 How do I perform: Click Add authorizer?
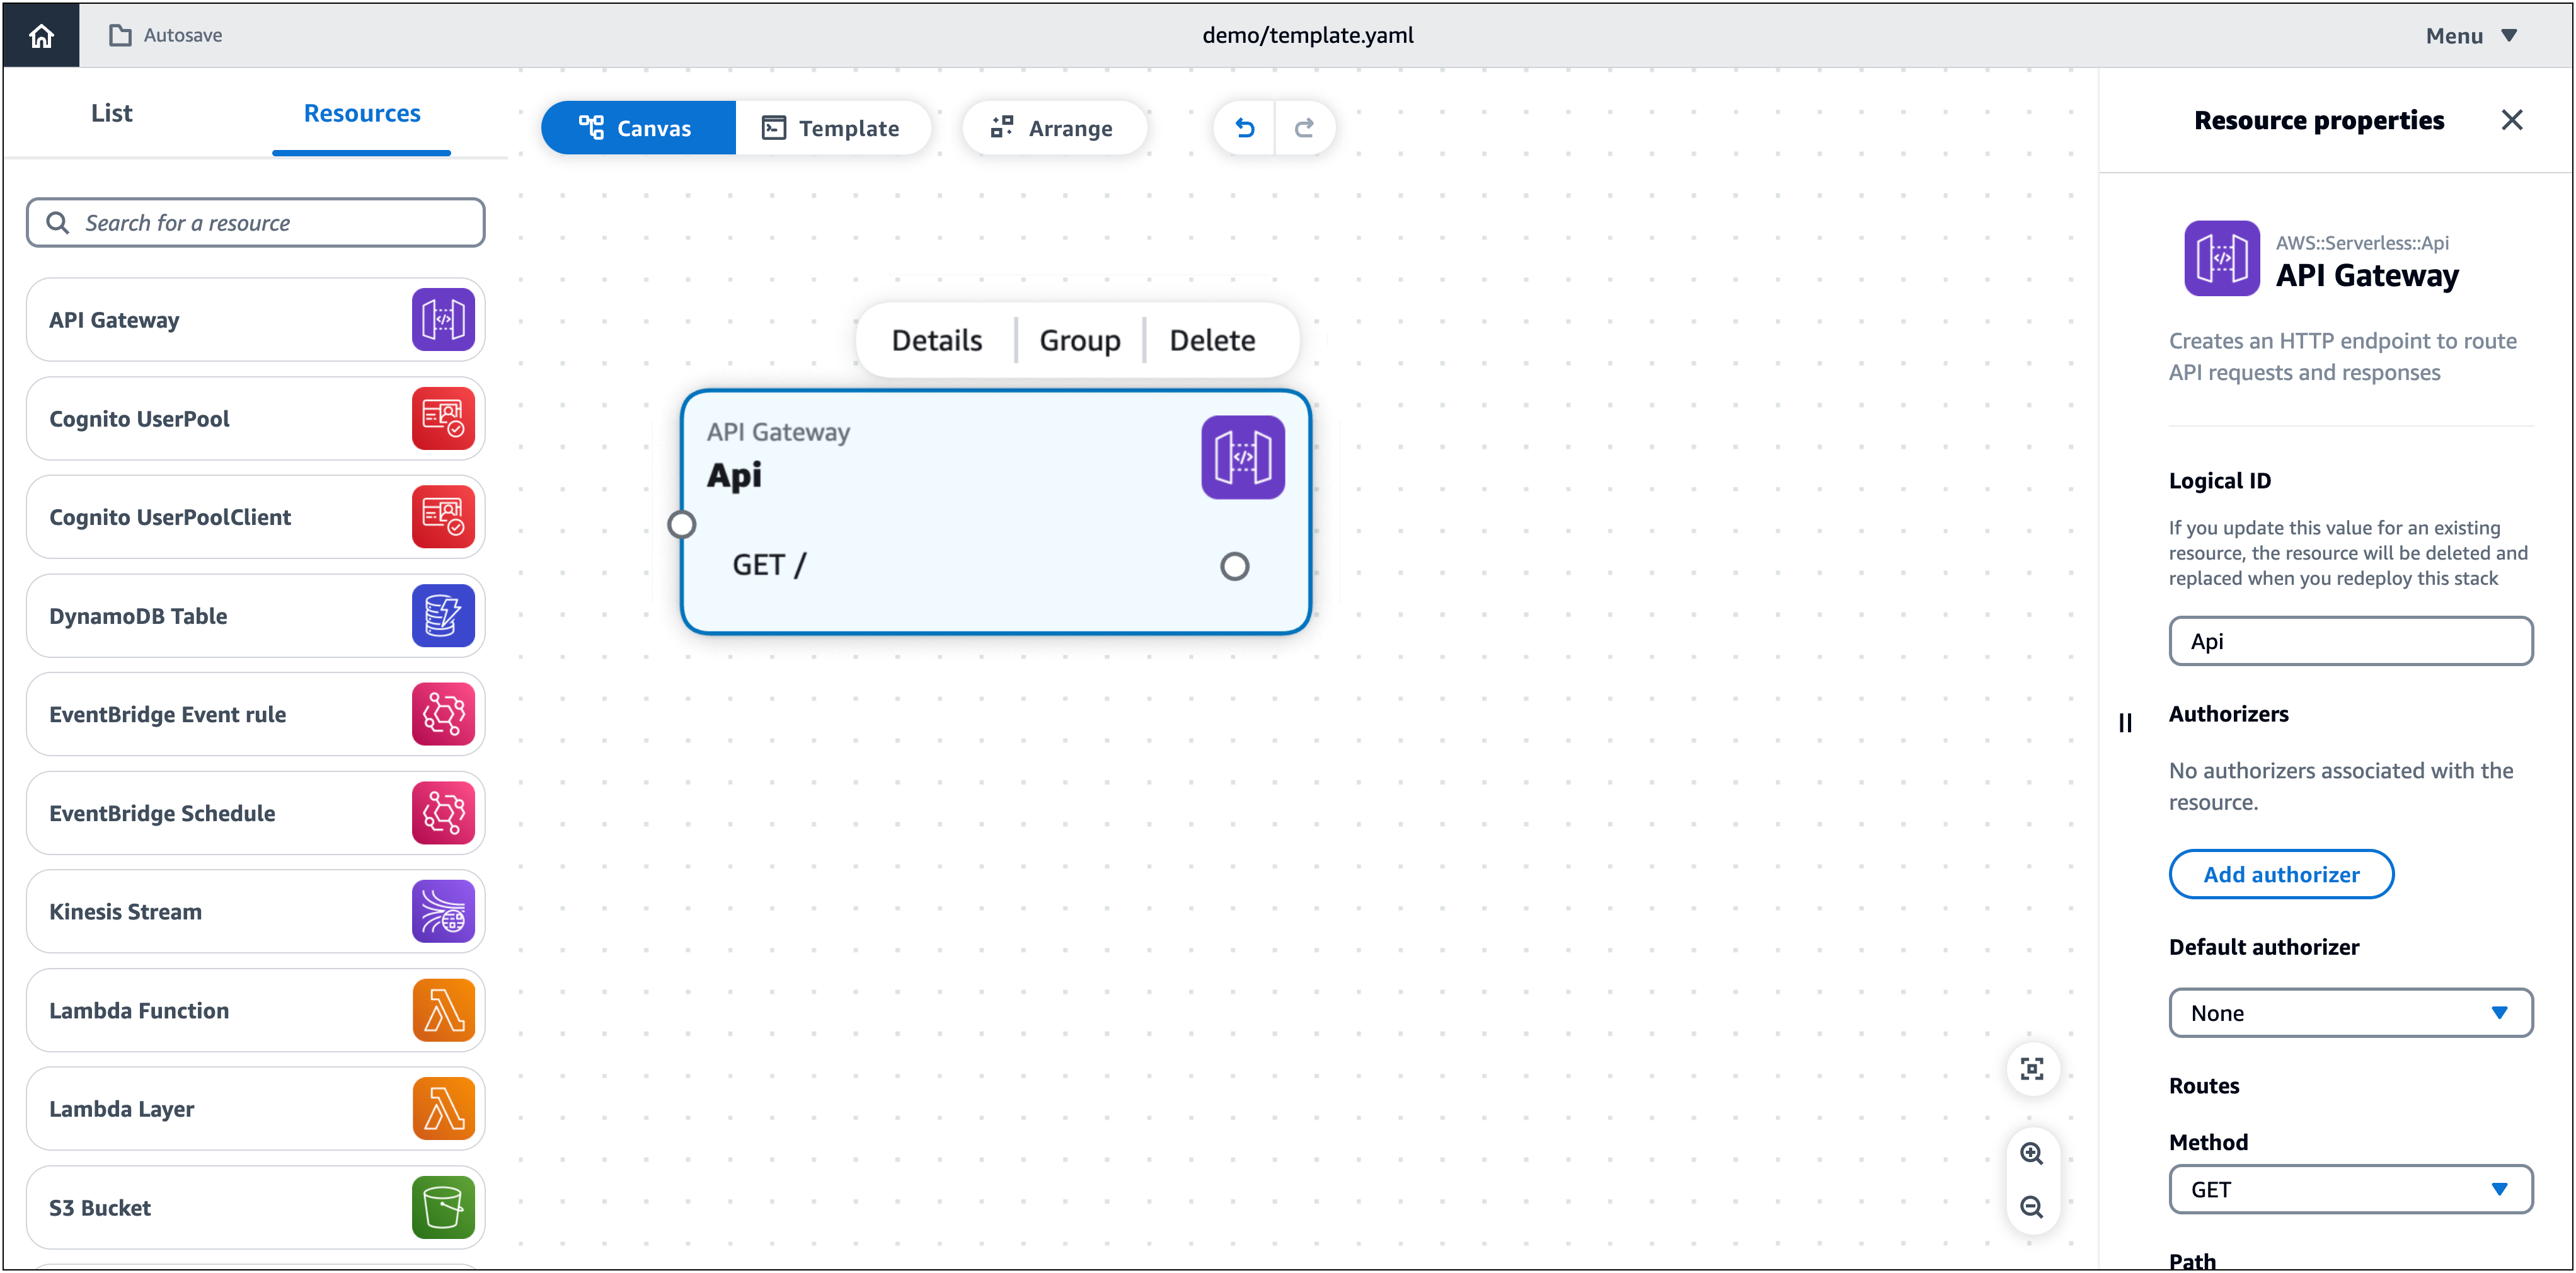pos(2281,874)
